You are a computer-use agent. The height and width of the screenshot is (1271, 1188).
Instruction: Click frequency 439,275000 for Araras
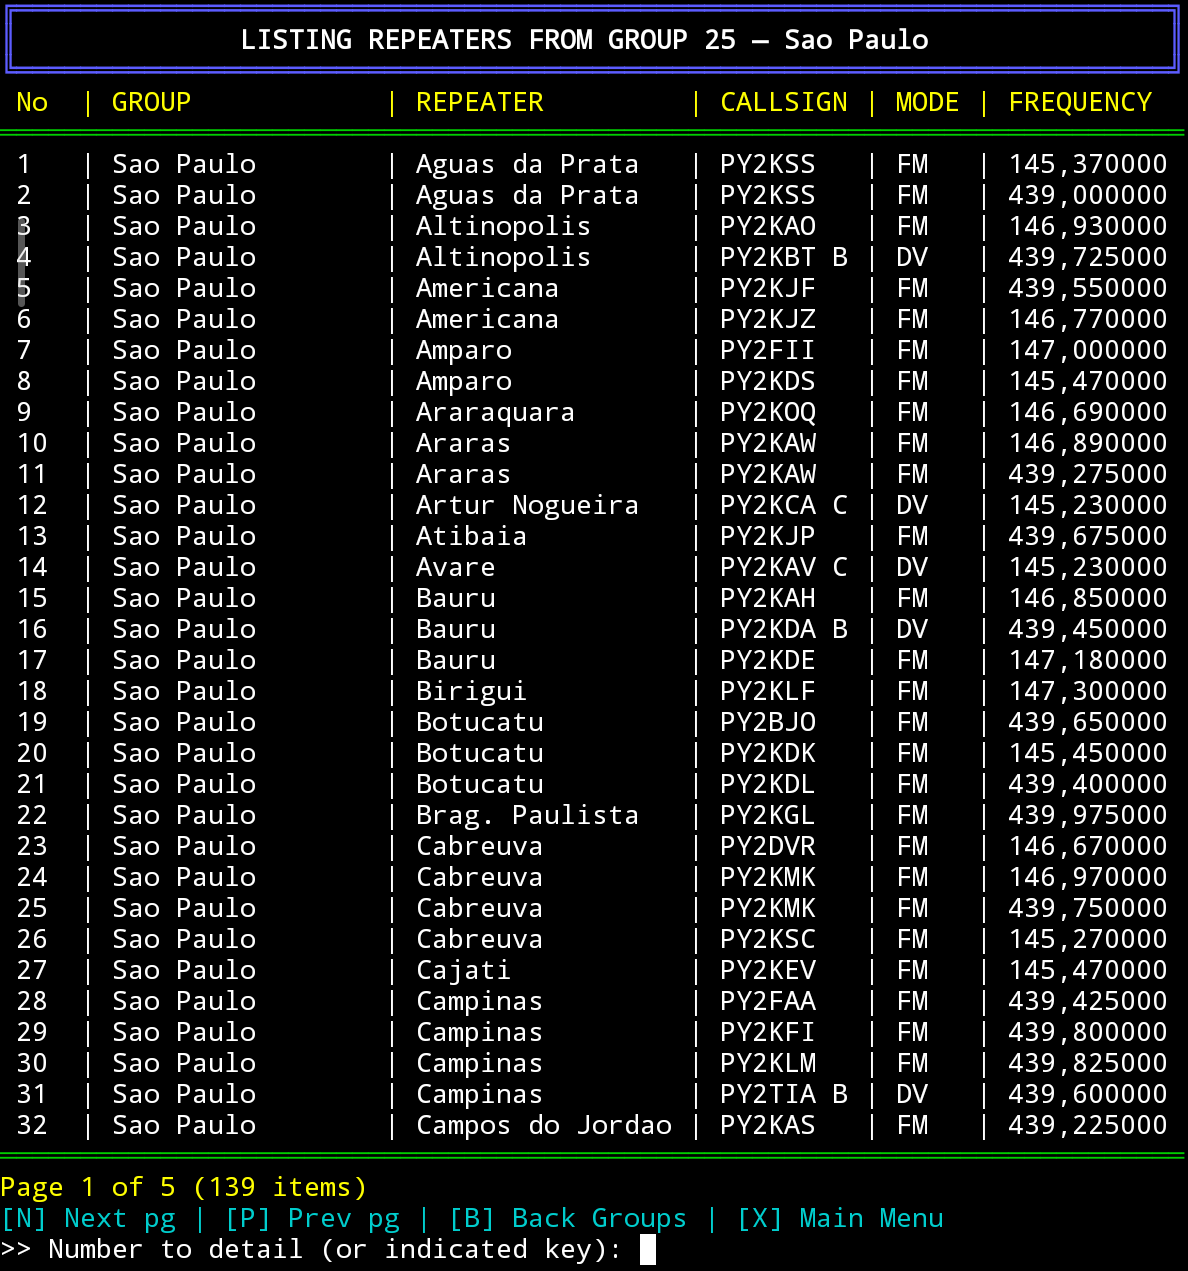point(1088,474)
